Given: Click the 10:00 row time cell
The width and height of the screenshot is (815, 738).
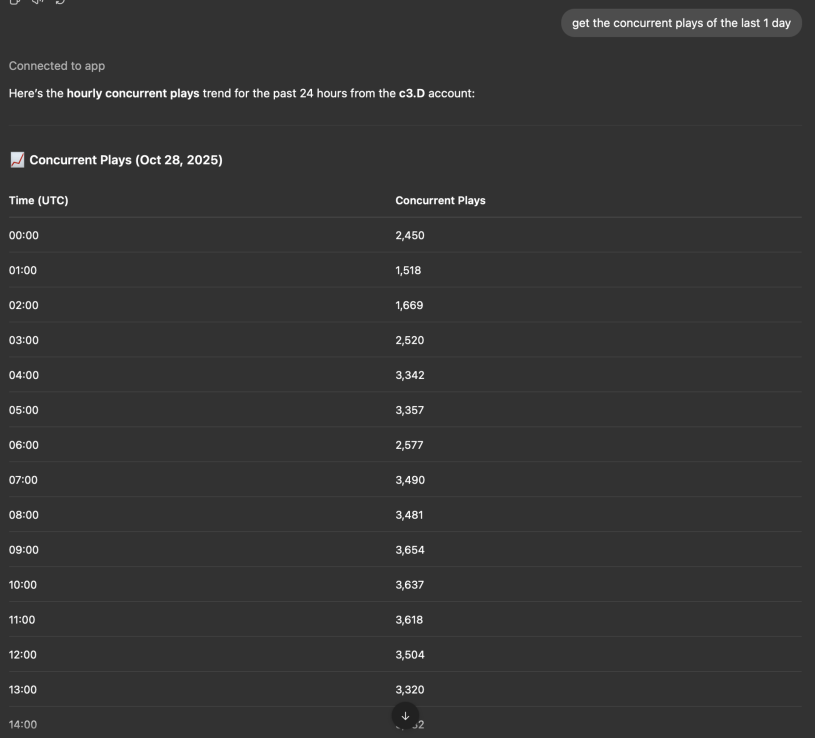Looking at the screenshot, I should click(x=23, y=585).
